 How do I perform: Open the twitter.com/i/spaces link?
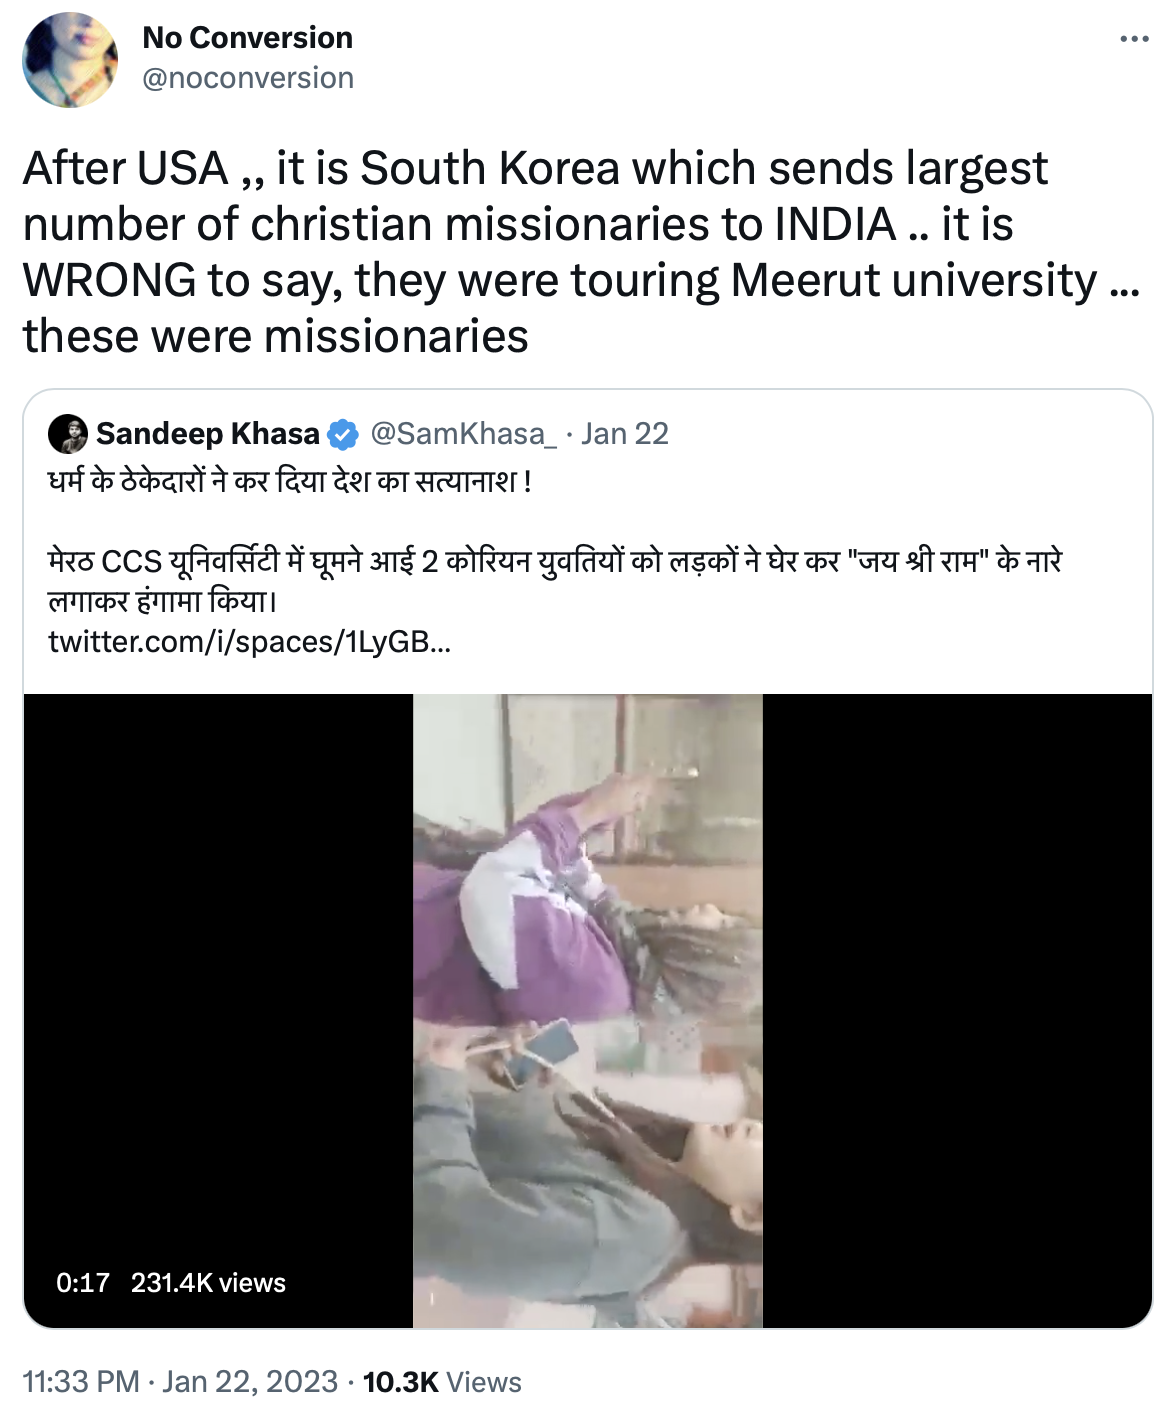click(x=249, y=642)
